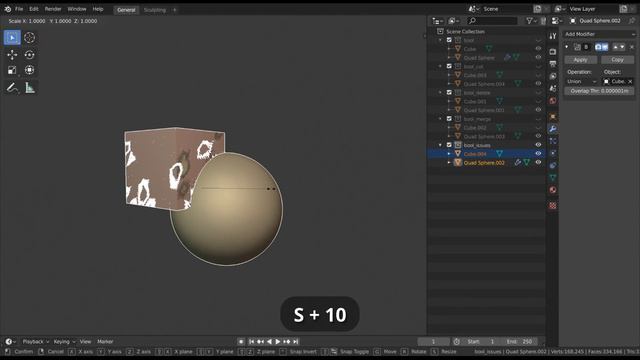Move the modifier up
Image resolution: width=640 pixels, height=360 pixels.
coord(615,47)
